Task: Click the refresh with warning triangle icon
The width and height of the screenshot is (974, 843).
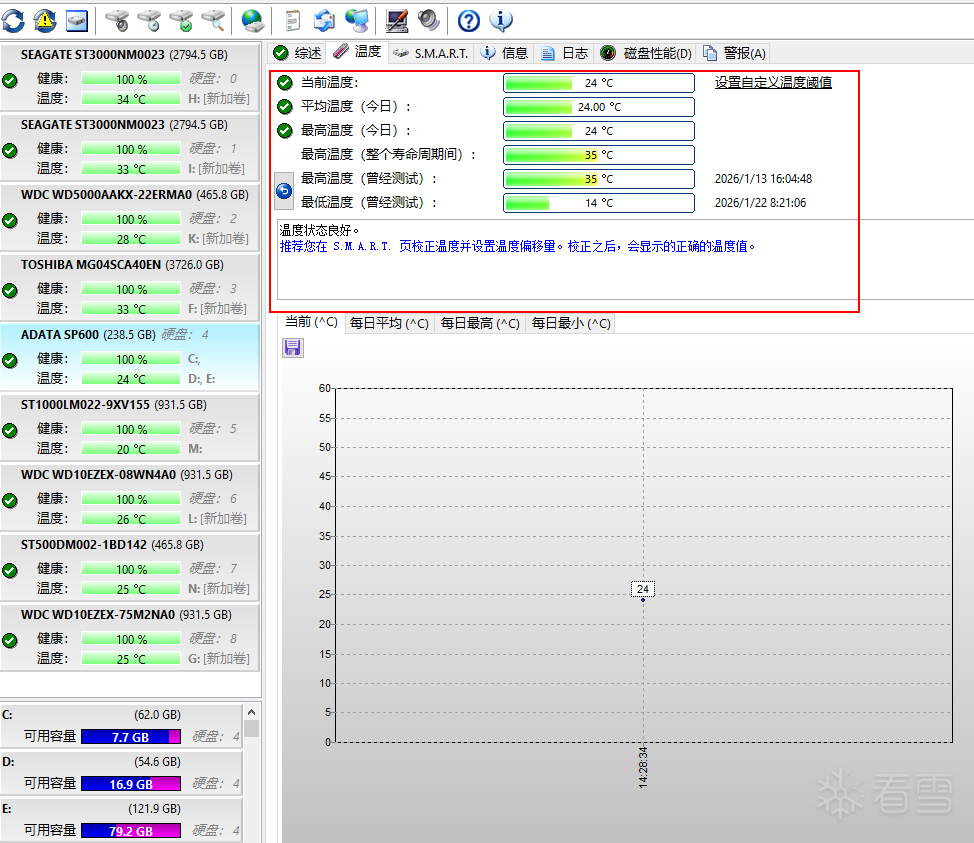Action: [x=45, y=19]
